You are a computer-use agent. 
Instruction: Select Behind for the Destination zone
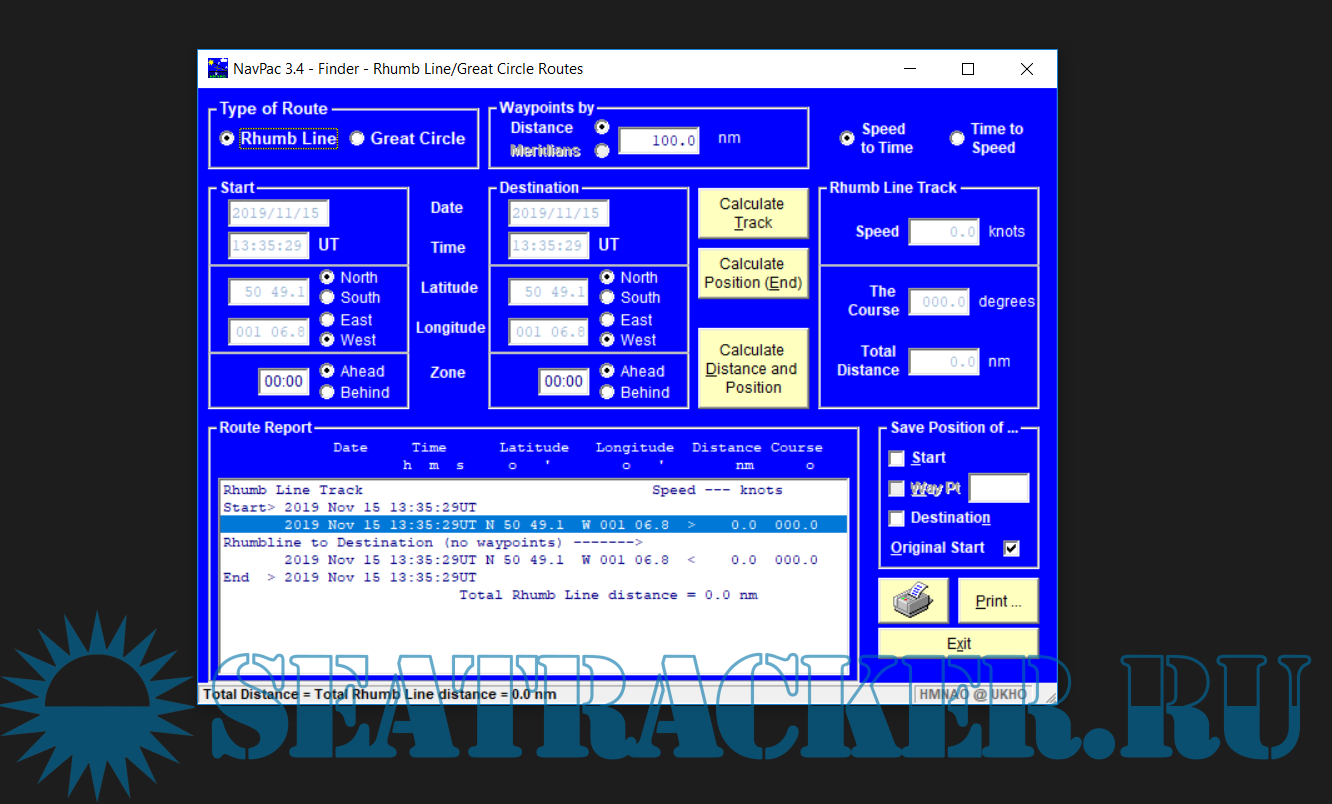coord(607,392)
